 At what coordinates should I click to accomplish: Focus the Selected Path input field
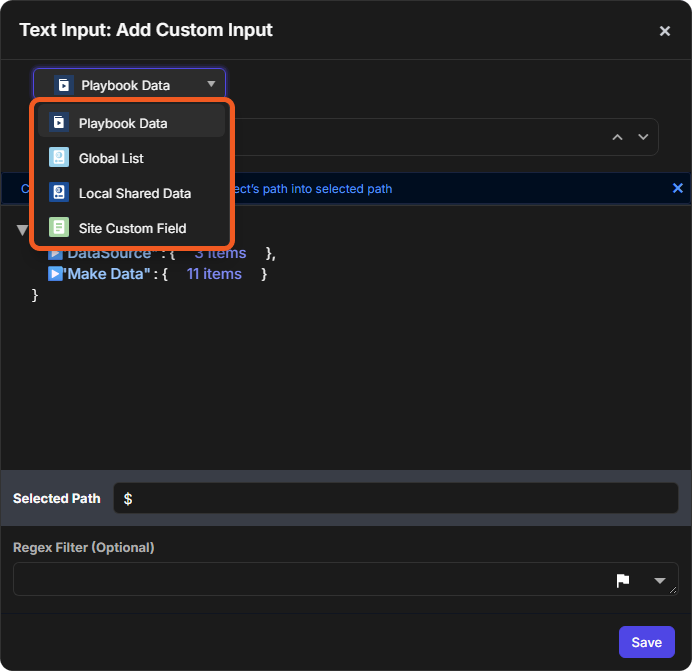pos(395,498)
